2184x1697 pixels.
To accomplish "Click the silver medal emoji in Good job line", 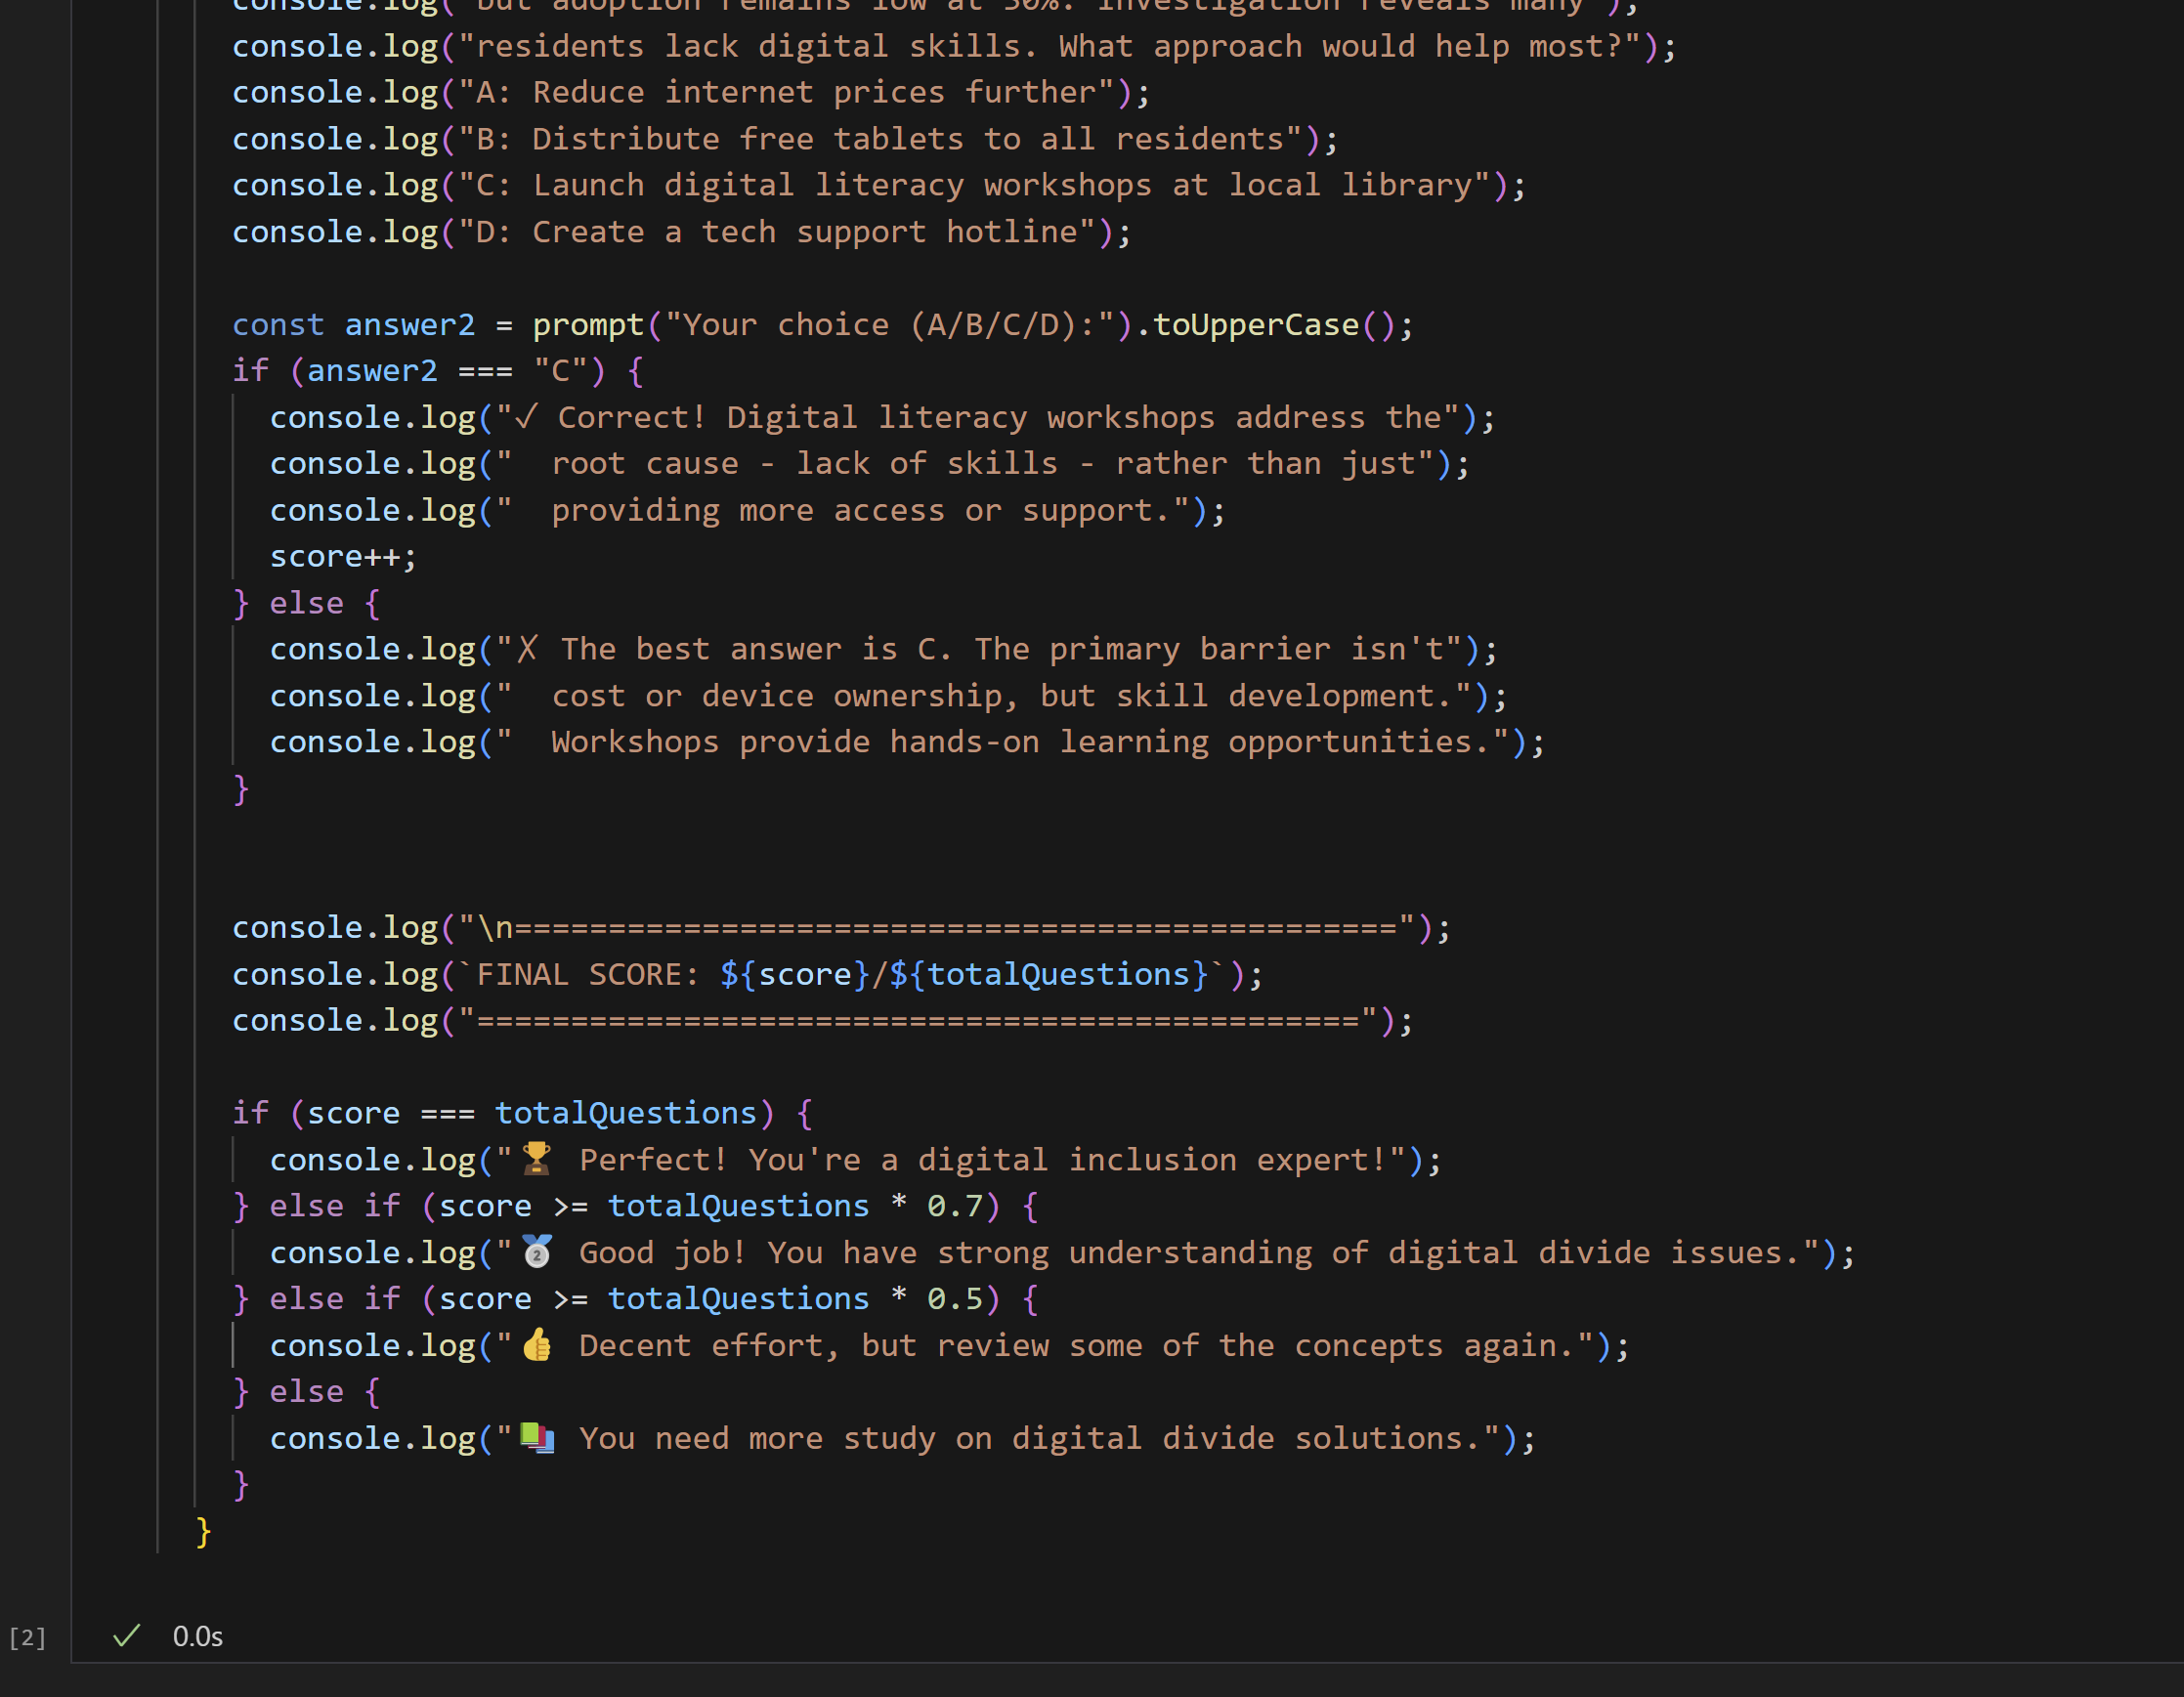I will (537, 1252).
